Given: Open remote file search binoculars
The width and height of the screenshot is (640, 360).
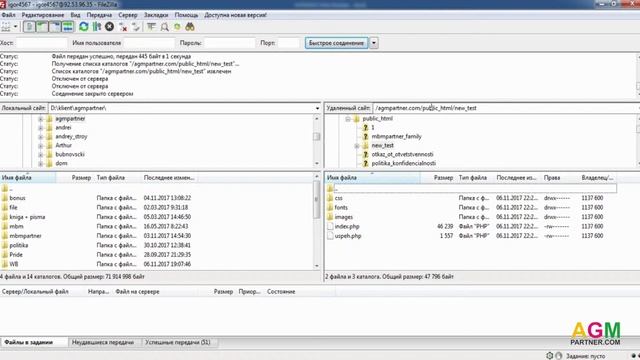Looking at the screenshot, I should (x=190, y=27).
